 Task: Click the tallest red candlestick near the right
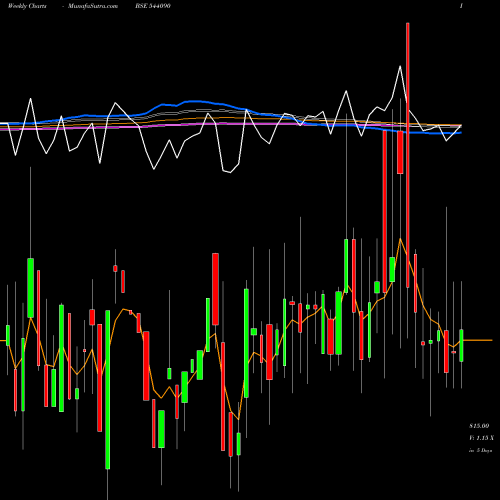(x=408, y=155)
